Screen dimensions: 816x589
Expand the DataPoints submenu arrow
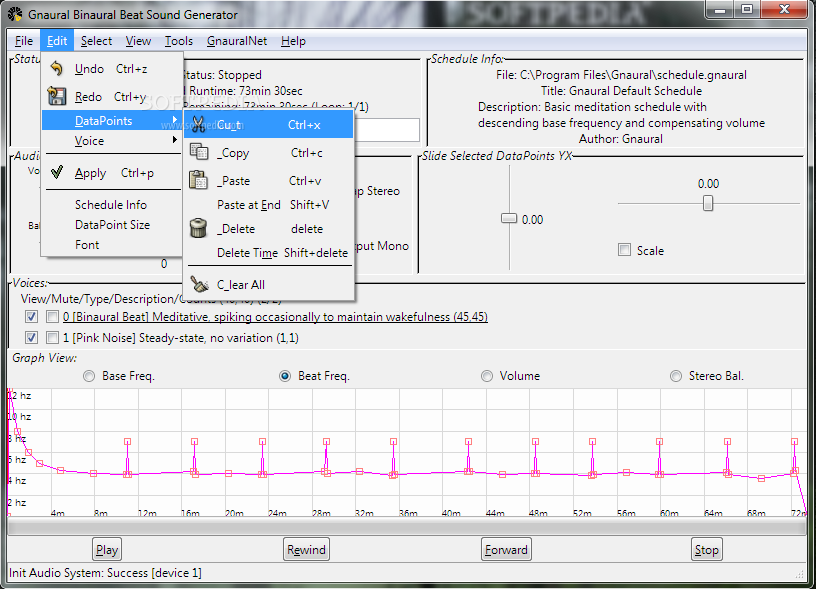175,120
